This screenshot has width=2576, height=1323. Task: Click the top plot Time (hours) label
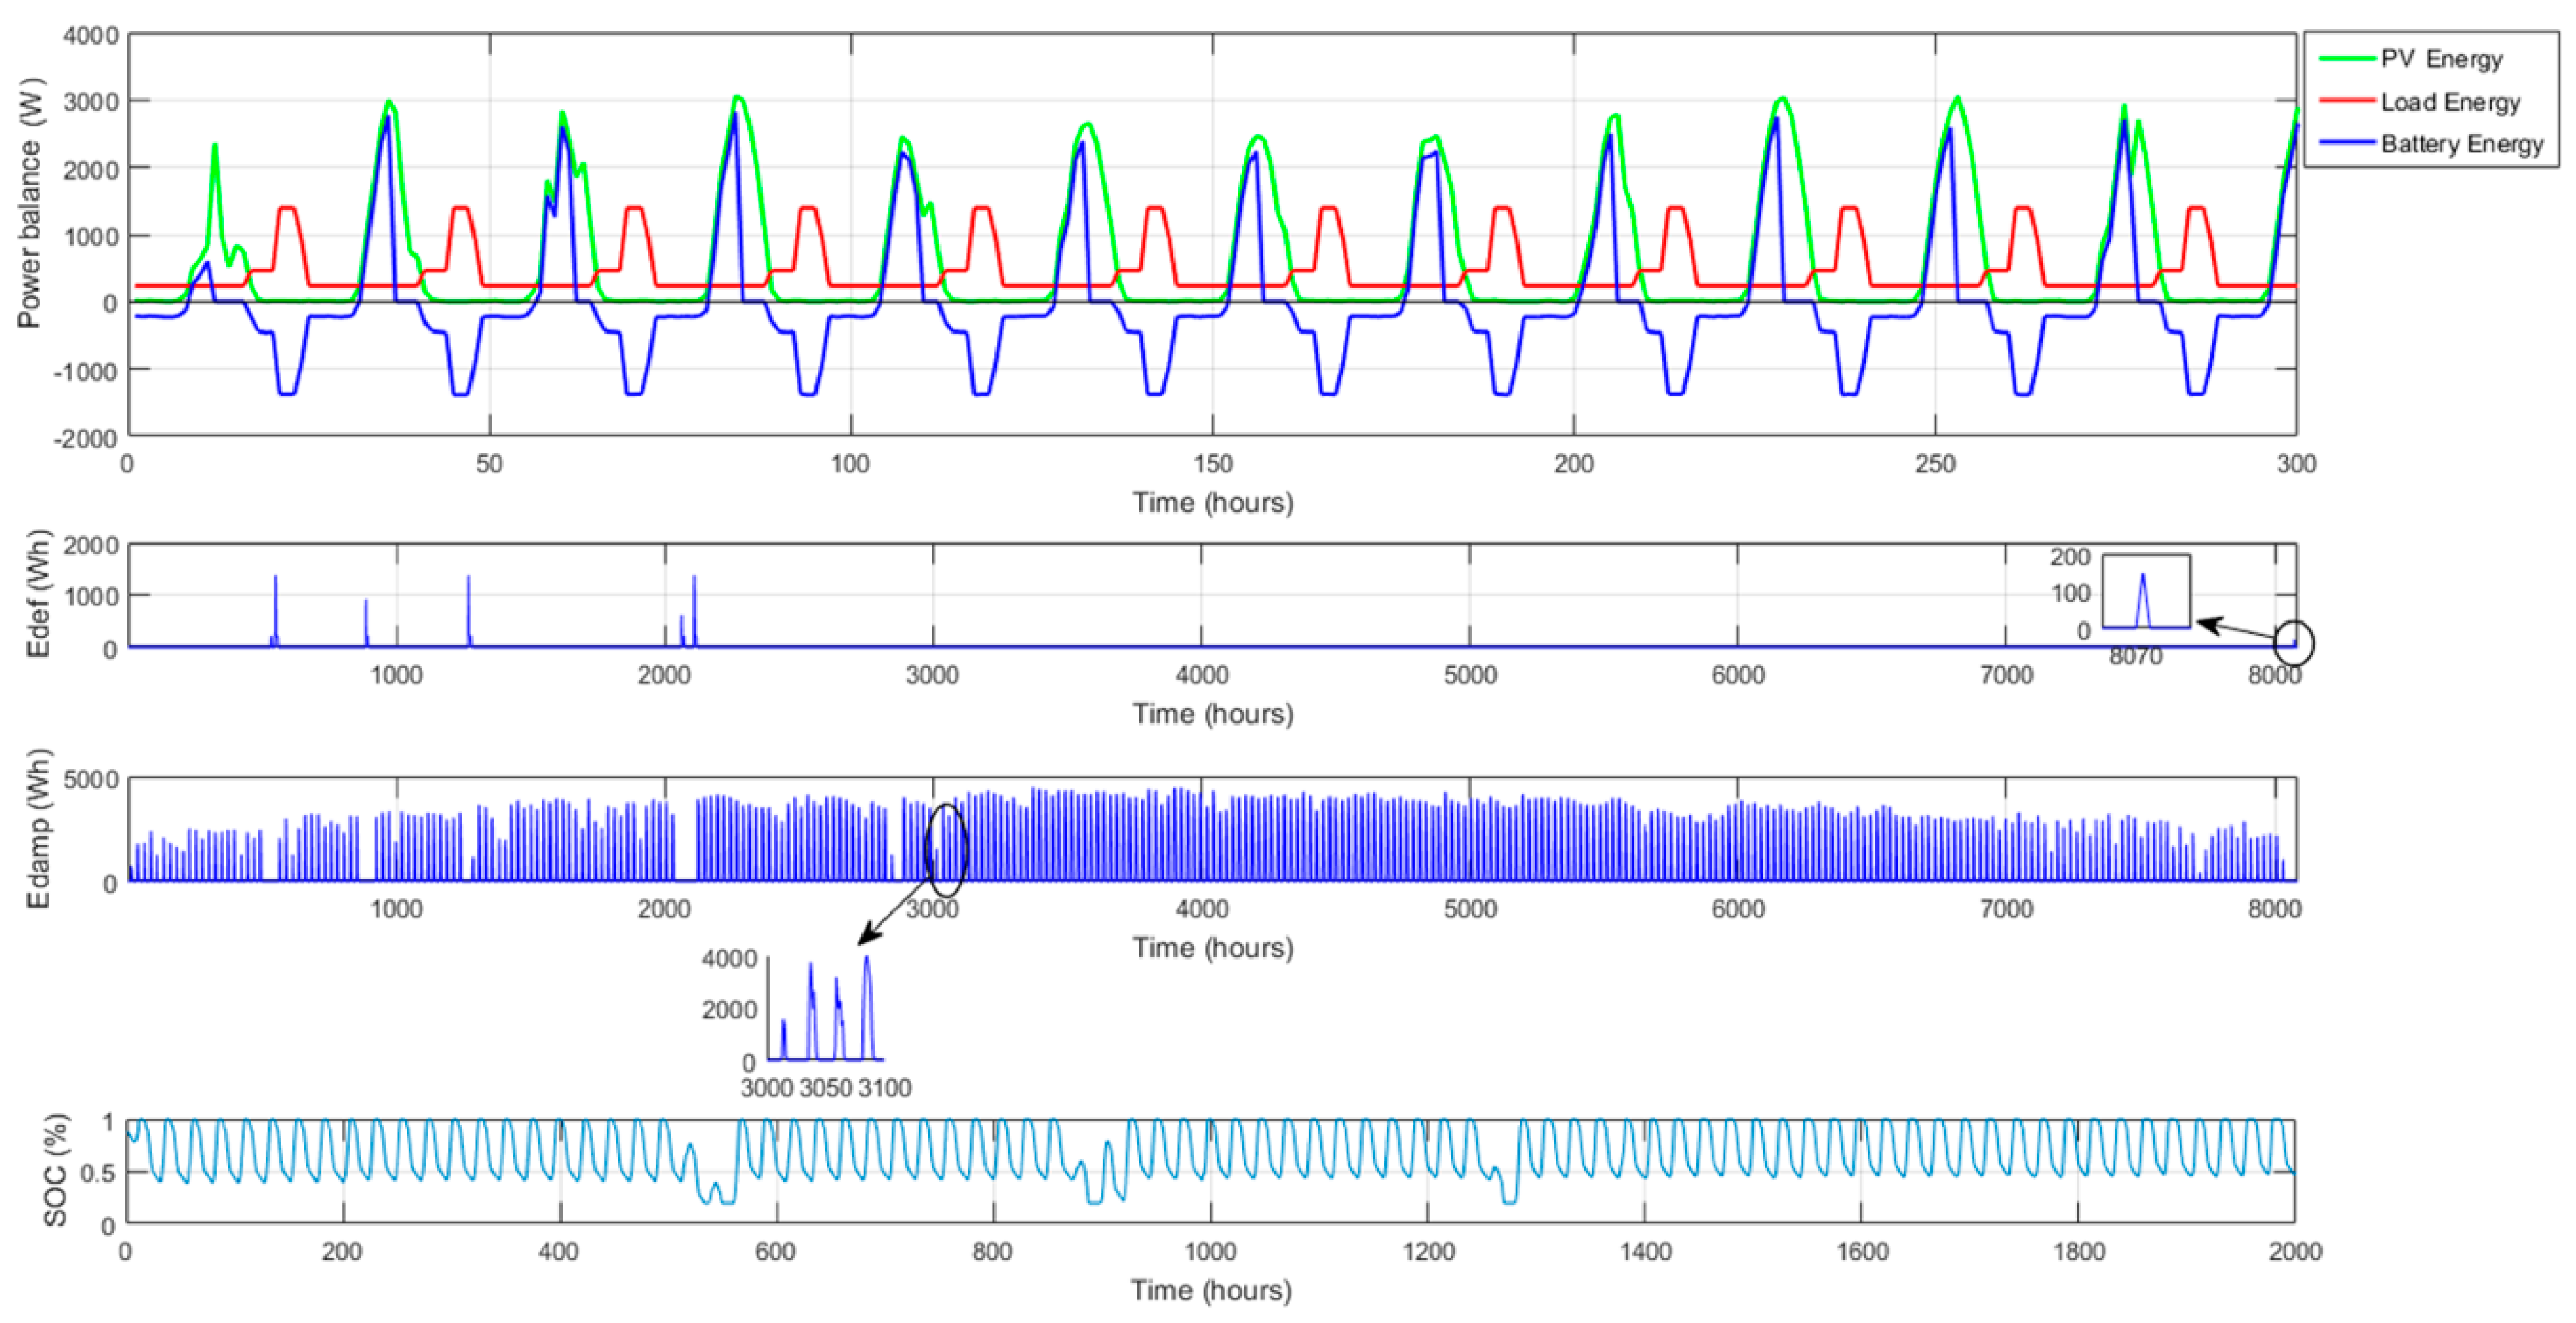click(1212, 502)
